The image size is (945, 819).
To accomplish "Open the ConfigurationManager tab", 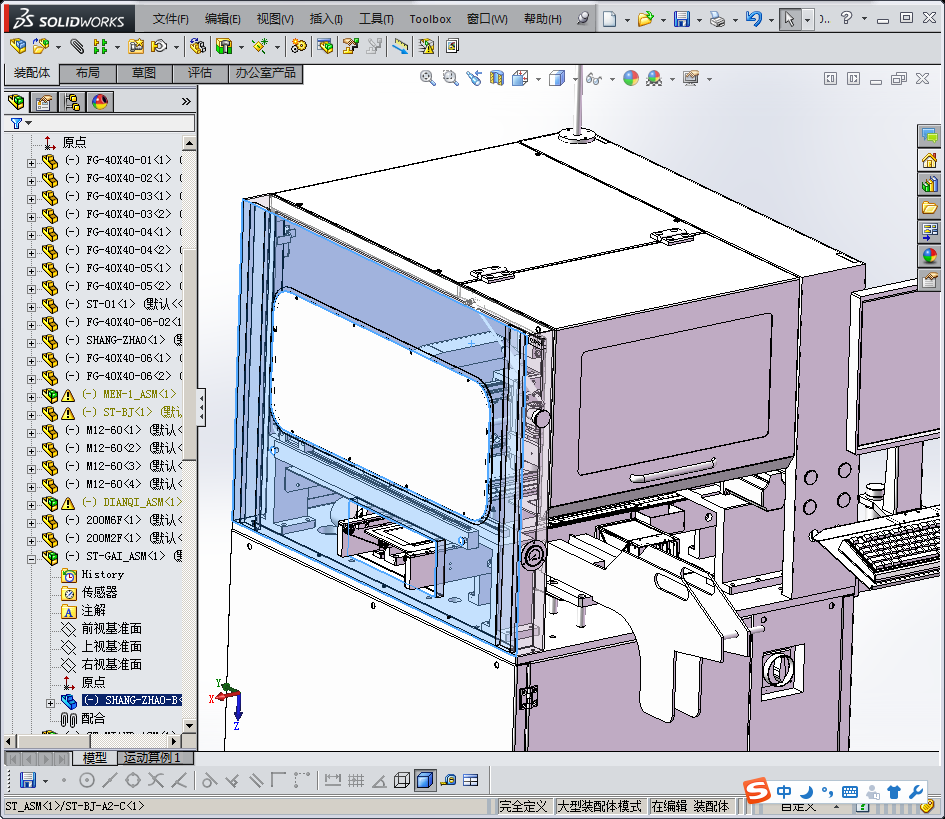I will 72,102.
